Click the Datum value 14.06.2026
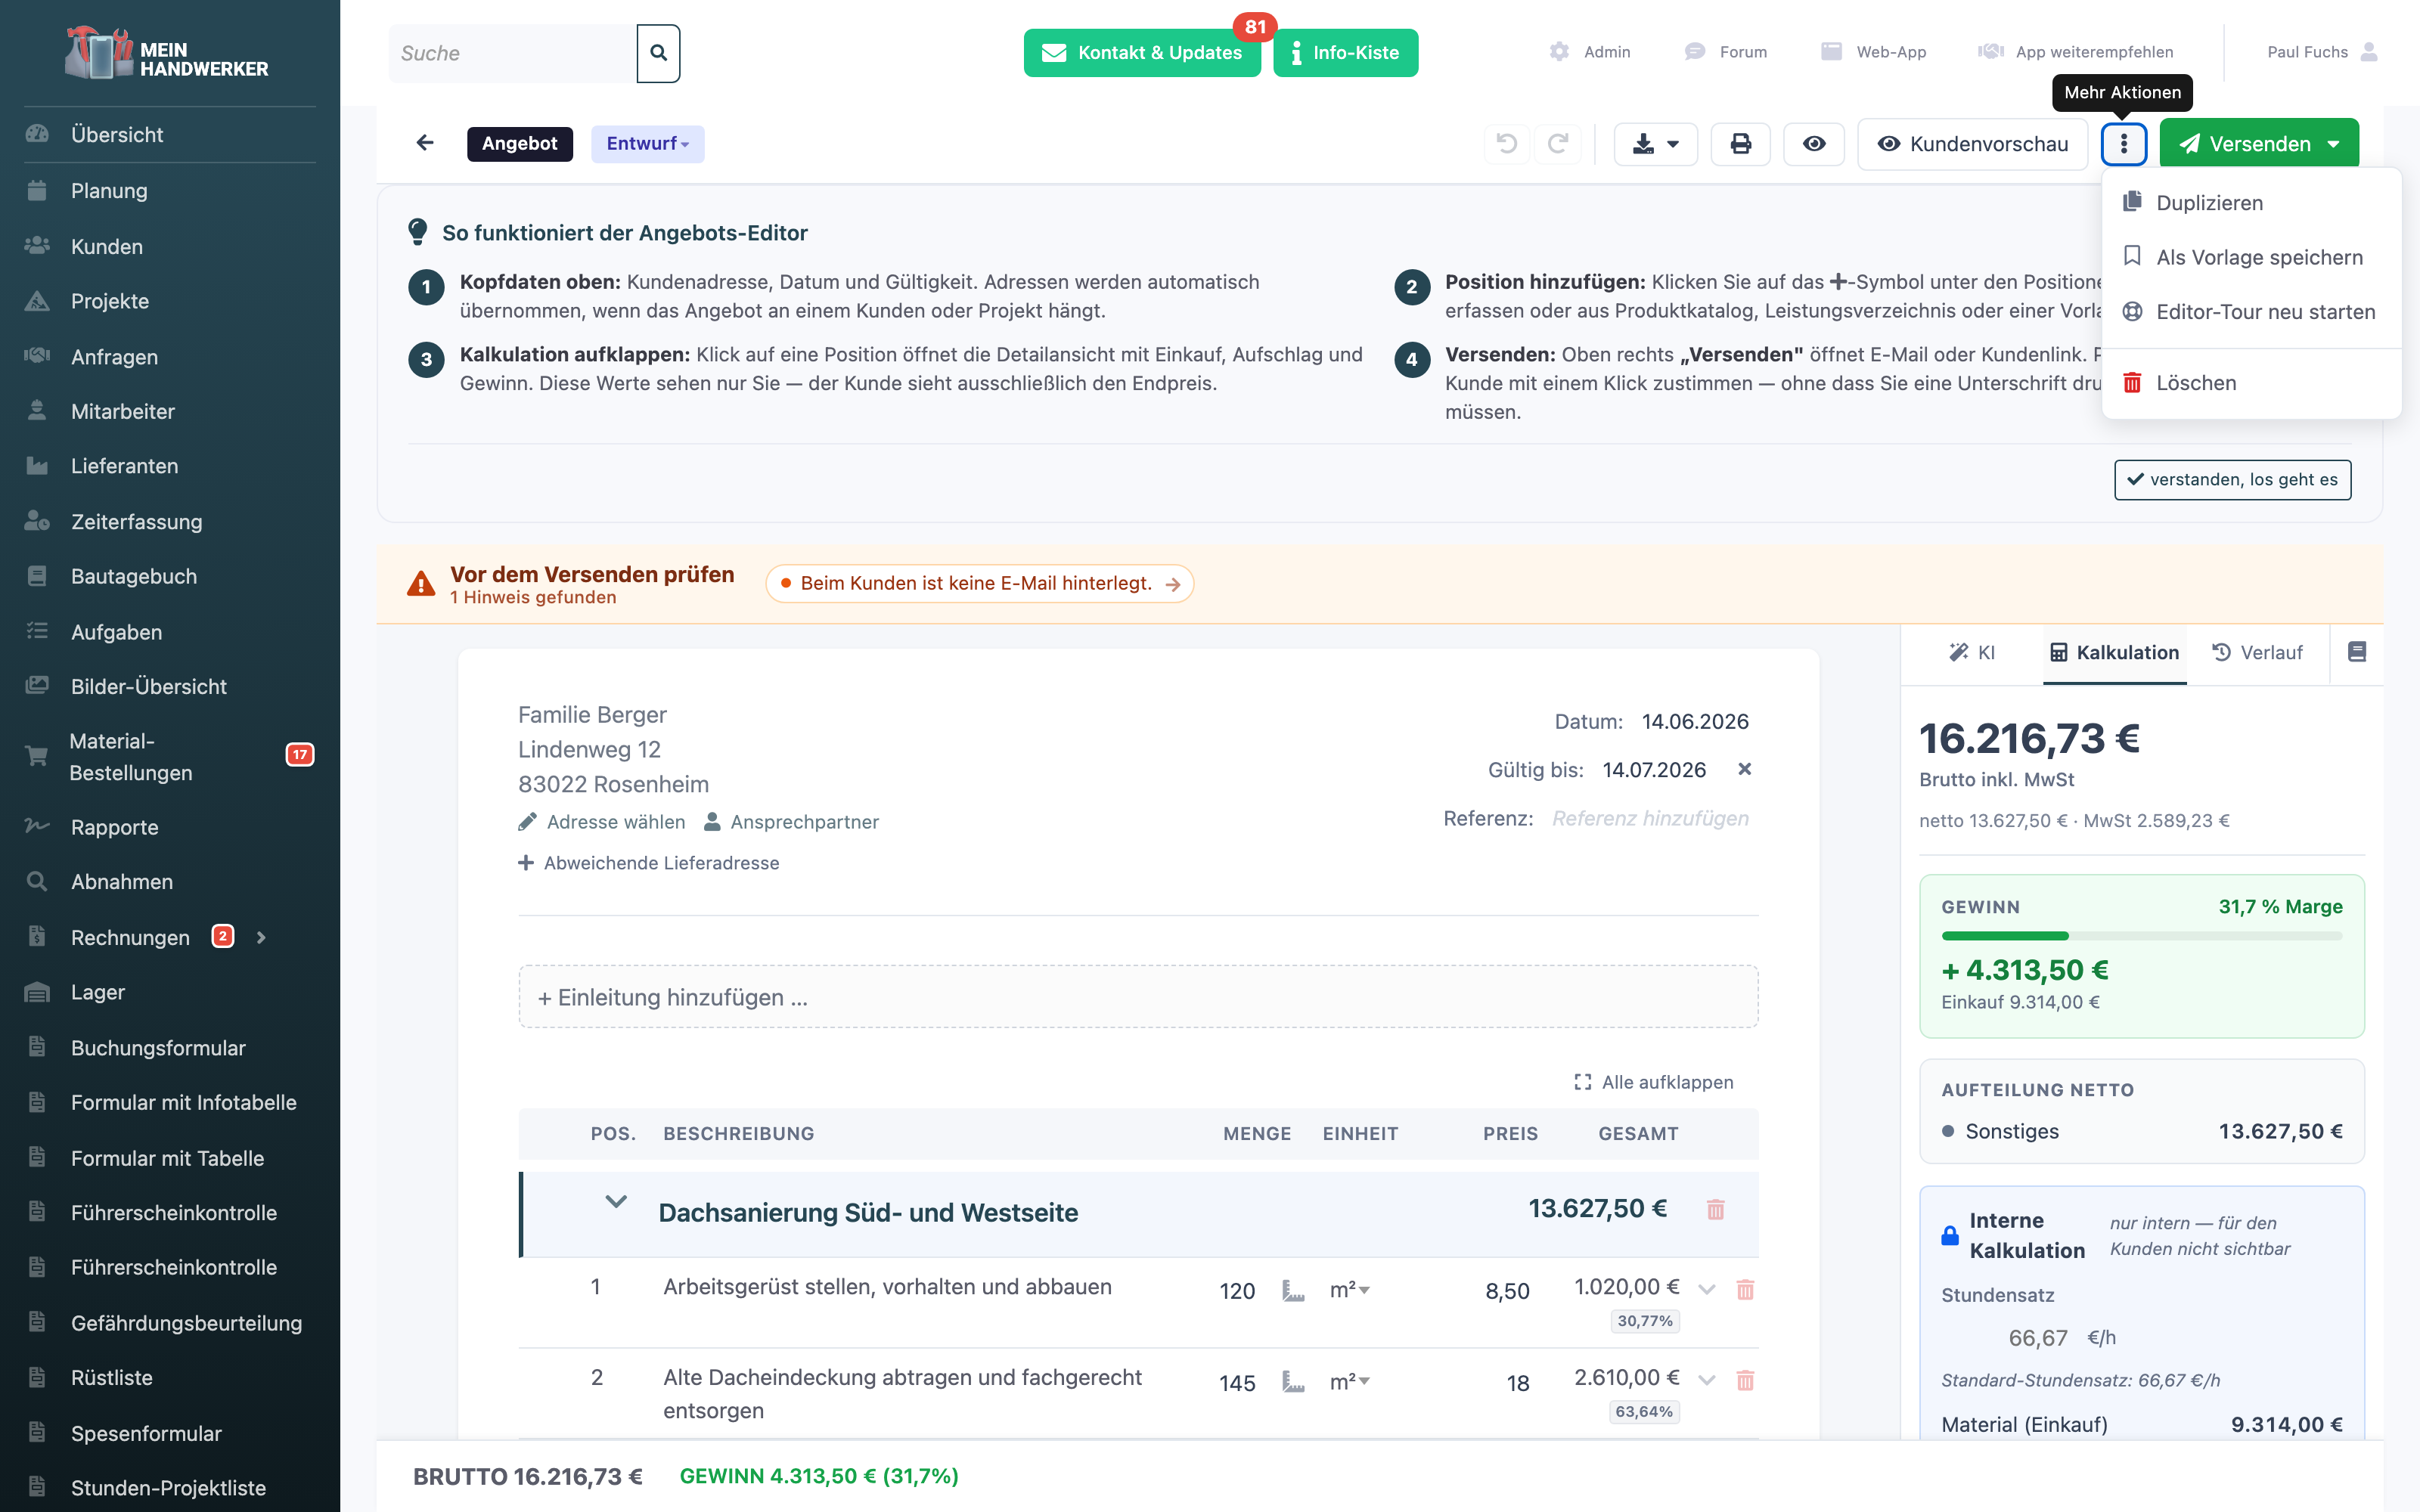This screenshot has height=1512, width=2420. click(x=1695, y=721)
